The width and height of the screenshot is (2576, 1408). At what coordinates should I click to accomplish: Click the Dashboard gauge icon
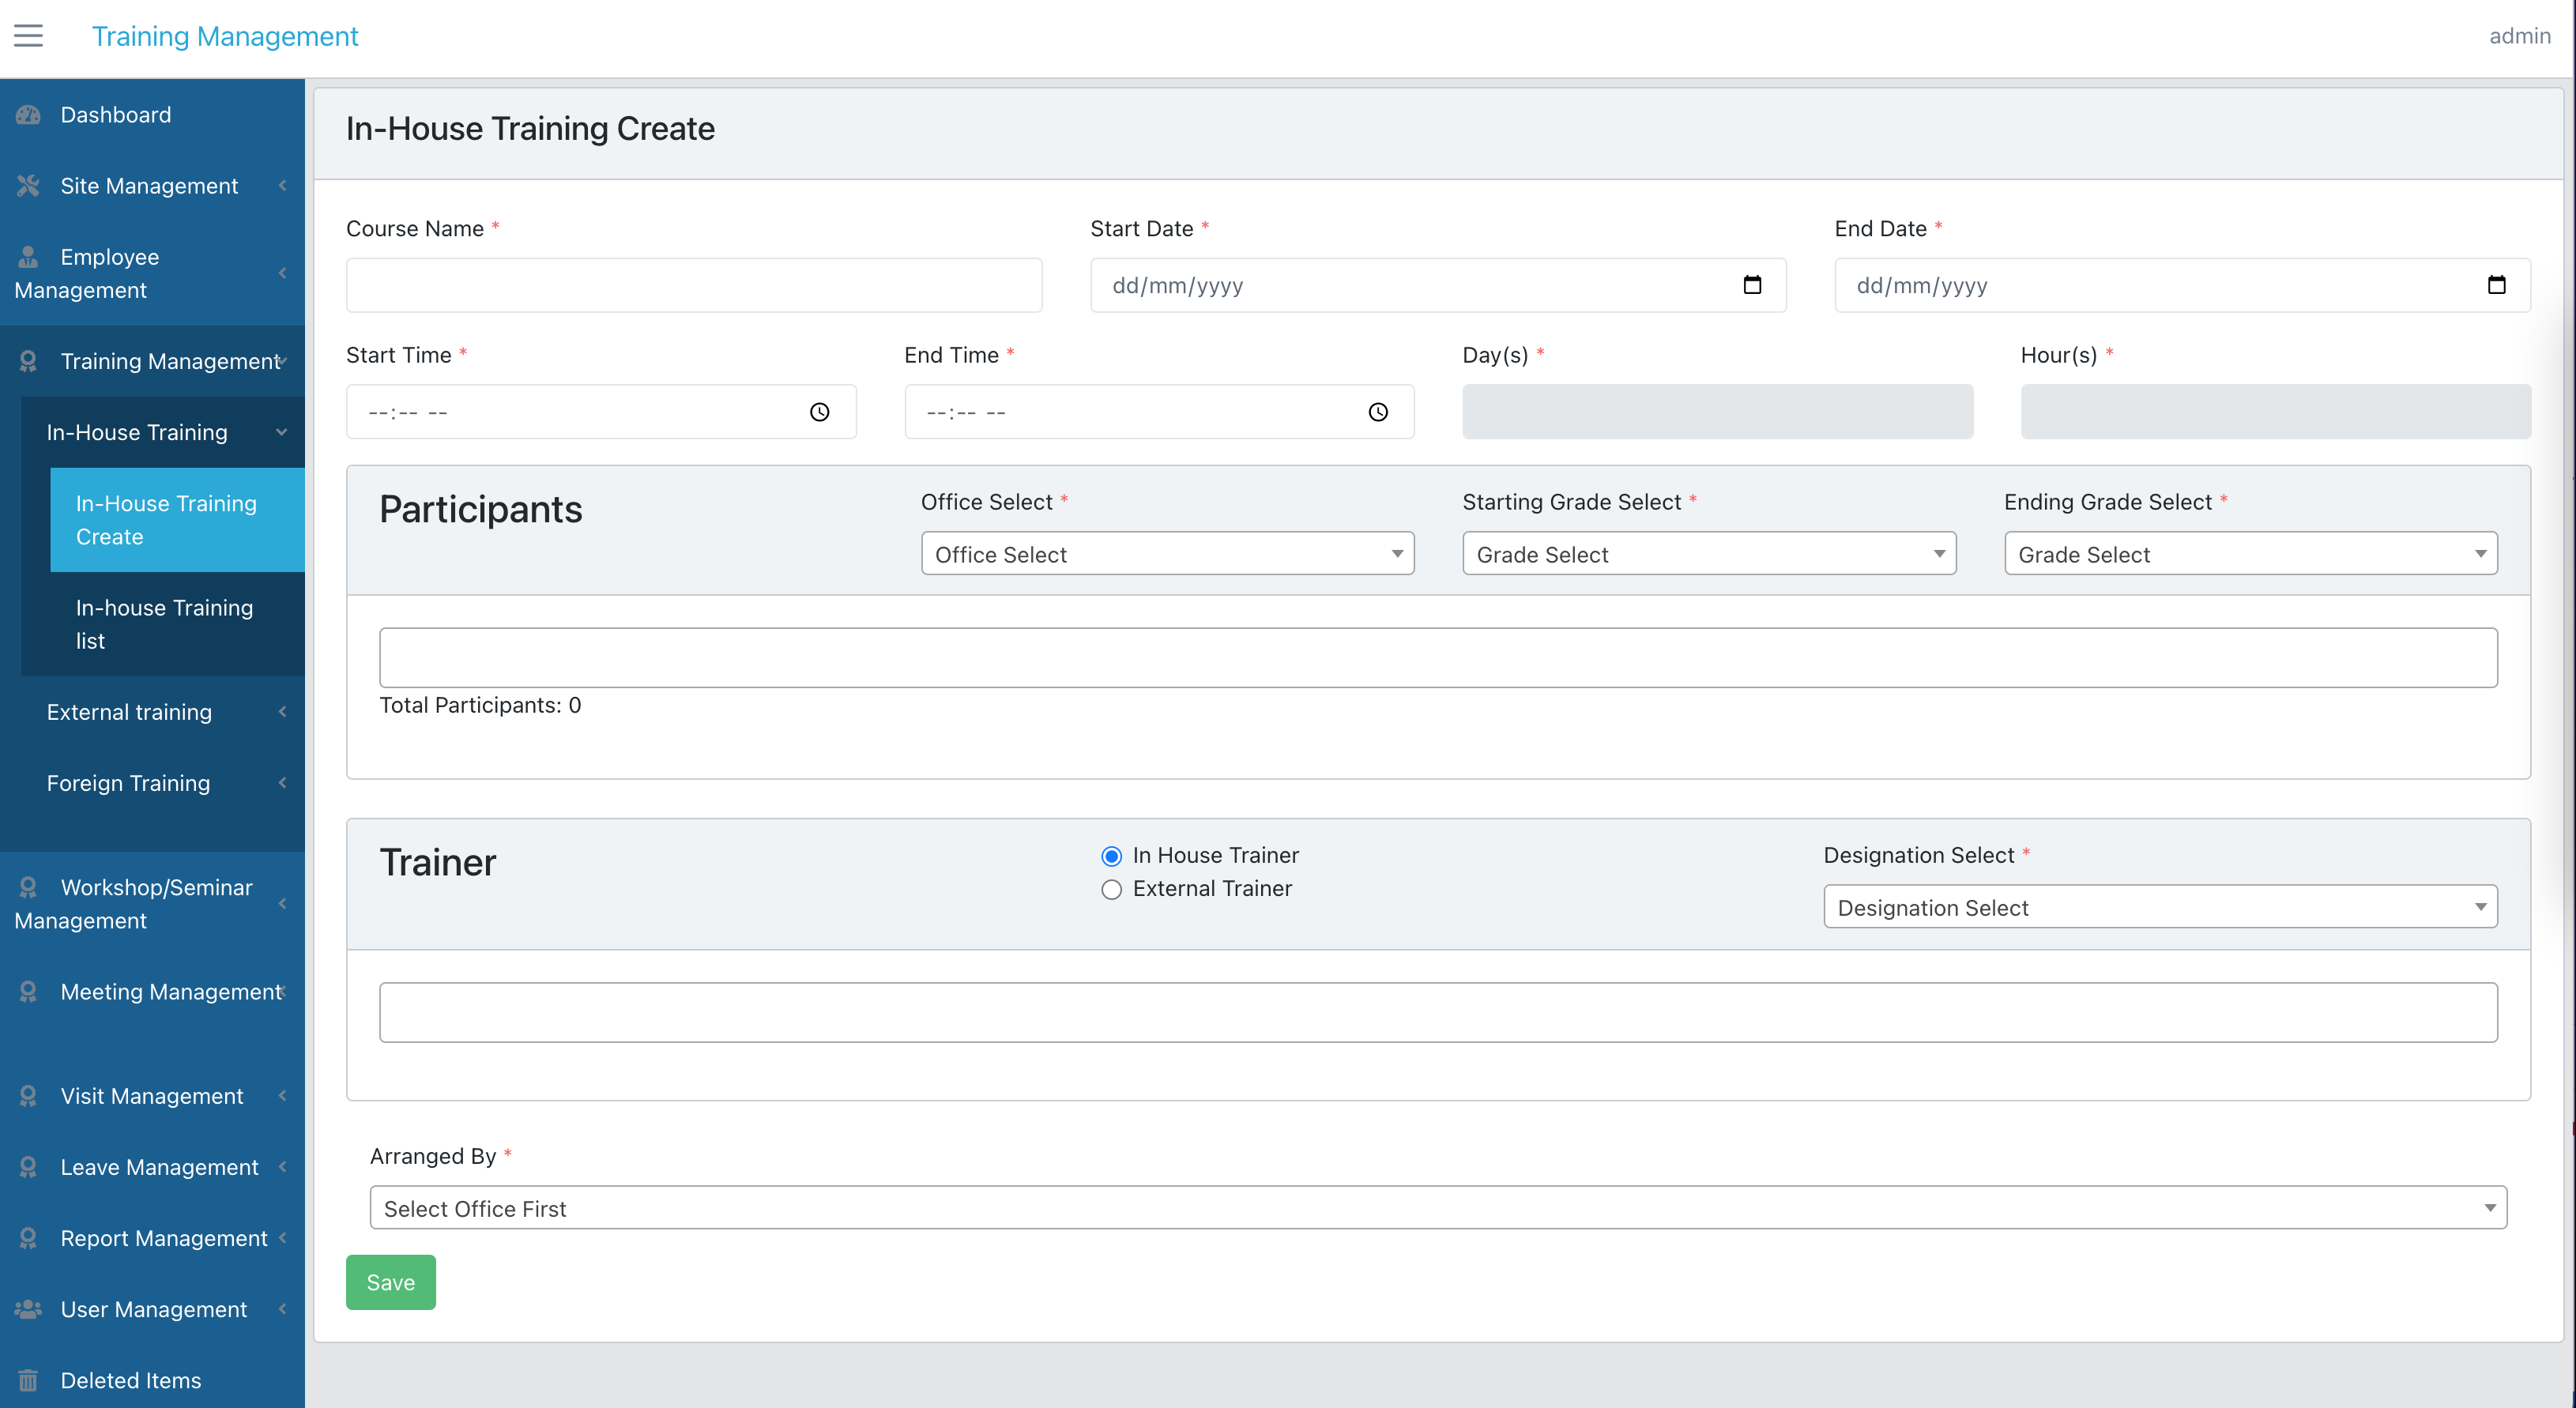tap(28, 115)
